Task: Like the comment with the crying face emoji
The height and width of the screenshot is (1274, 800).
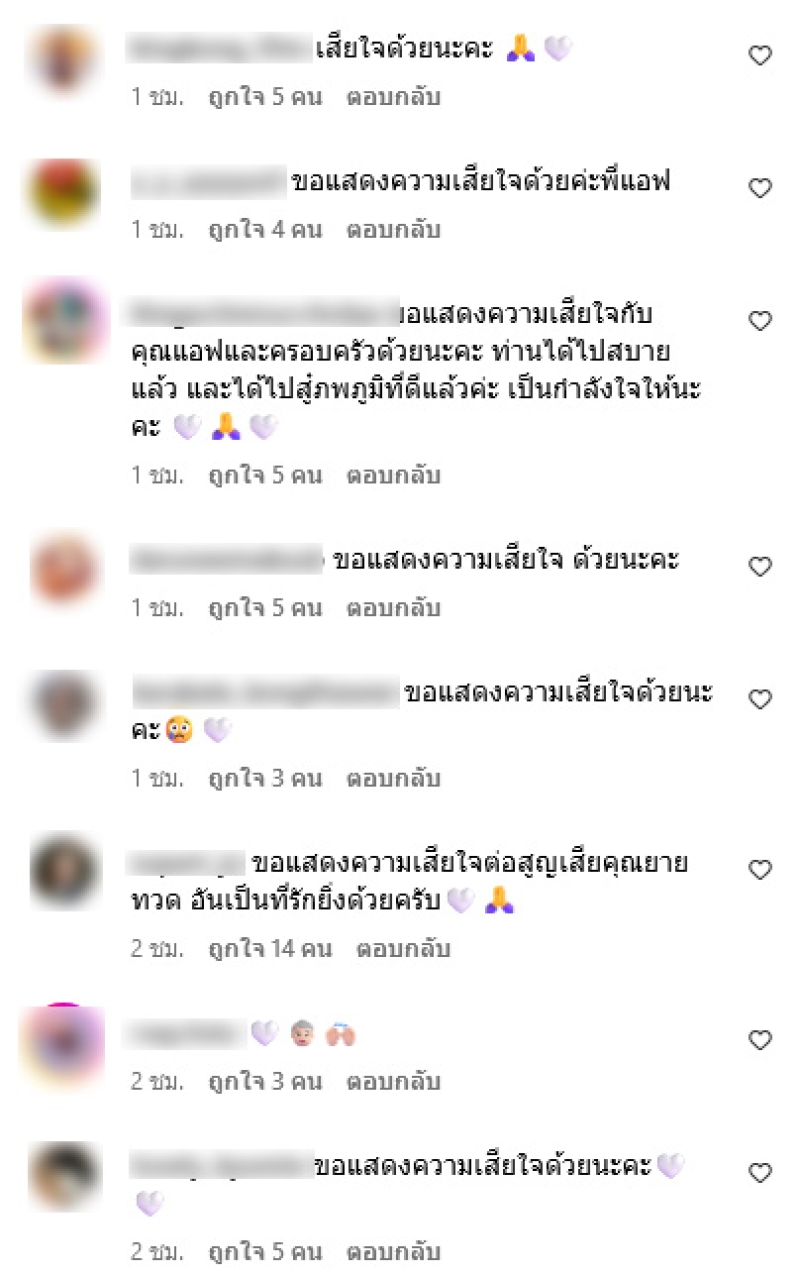Action: pos(761,700)
